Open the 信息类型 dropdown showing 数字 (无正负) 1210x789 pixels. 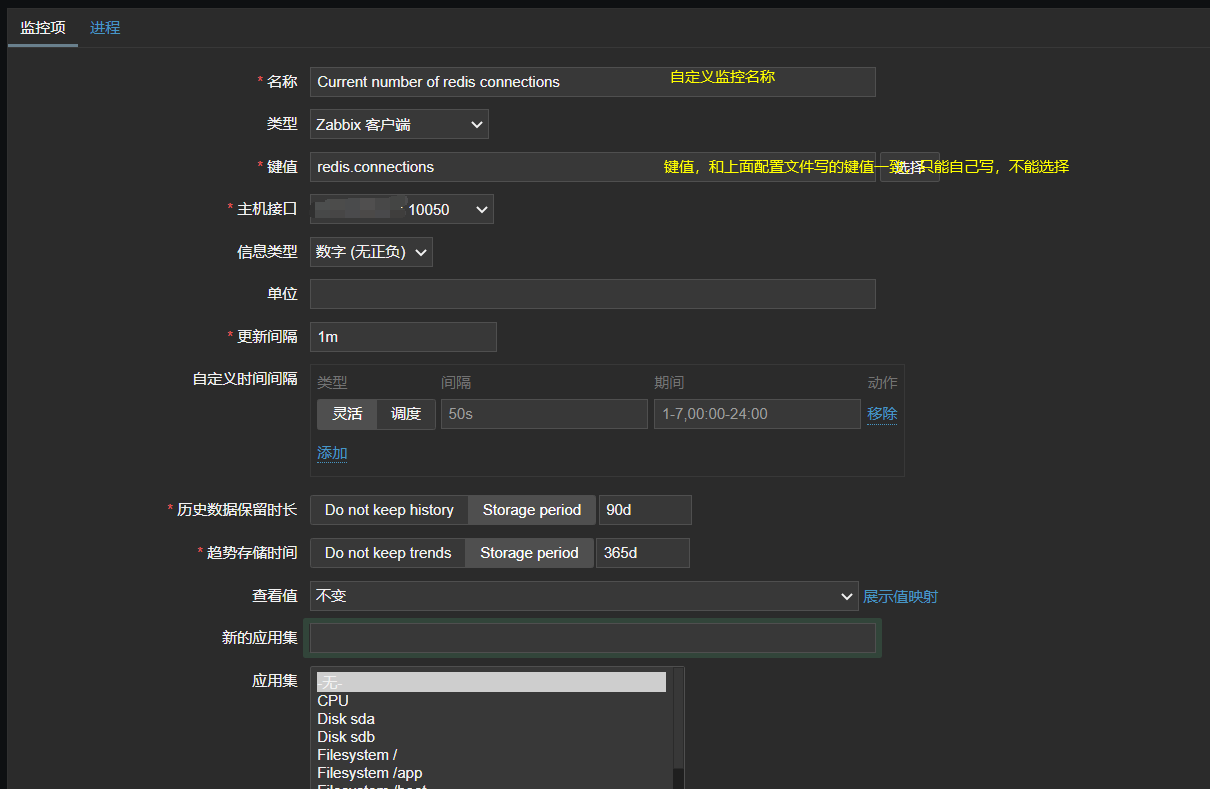click(x=371, y=252)
